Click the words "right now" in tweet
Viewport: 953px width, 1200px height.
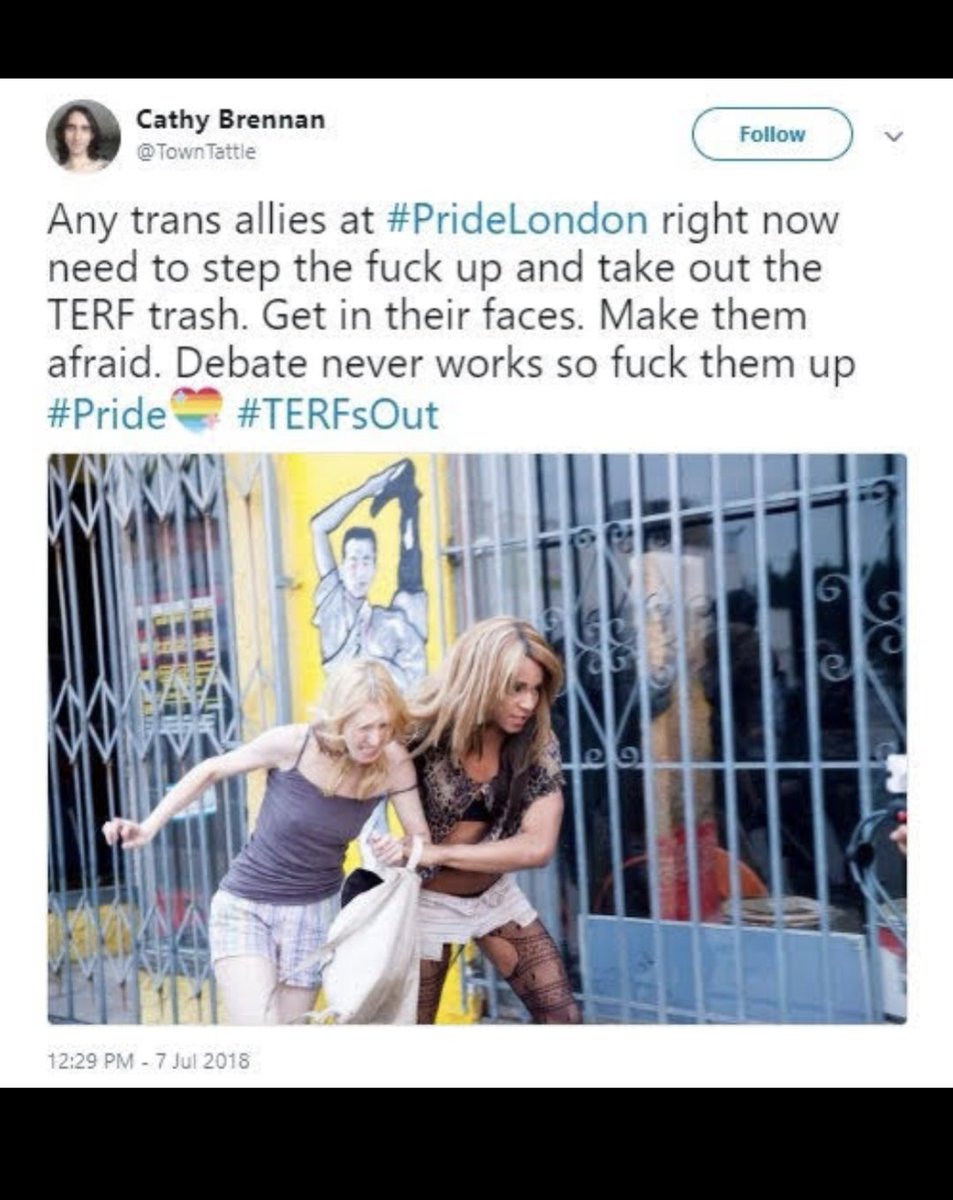click(748, 220)
